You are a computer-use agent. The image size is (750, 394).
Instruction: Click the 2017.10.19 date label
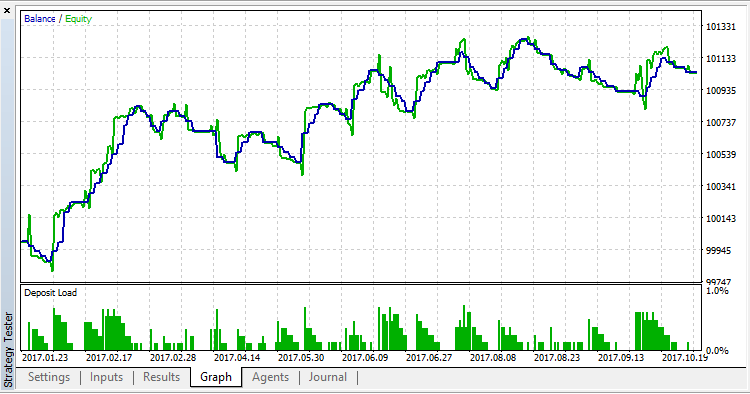[x=684, y=358]
